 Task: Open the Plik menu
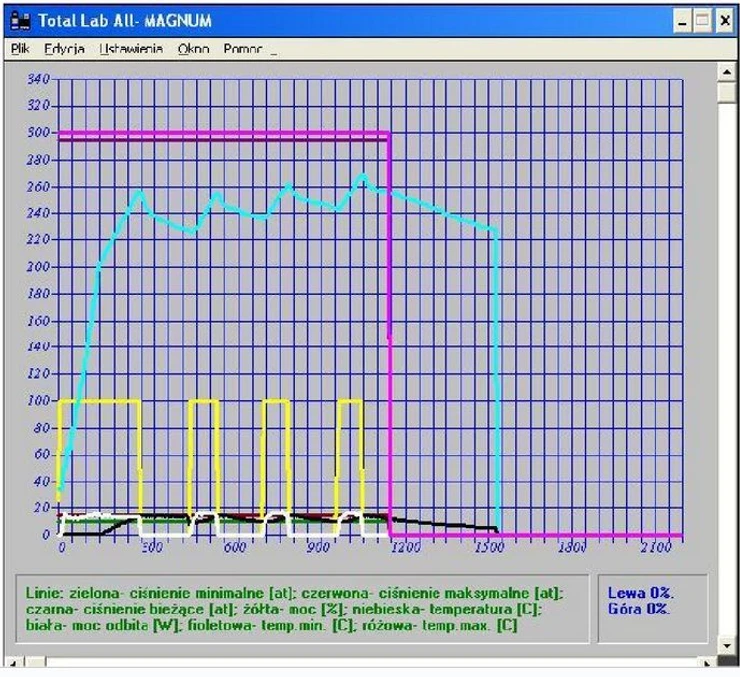point(20,48)
